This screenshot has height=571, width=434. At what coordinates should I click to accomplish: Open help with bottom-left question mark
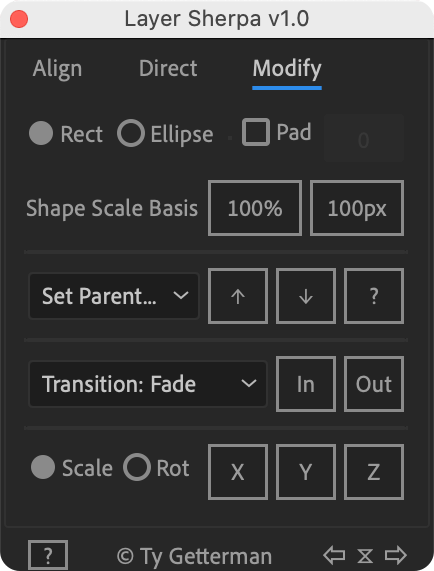point(48,556)
